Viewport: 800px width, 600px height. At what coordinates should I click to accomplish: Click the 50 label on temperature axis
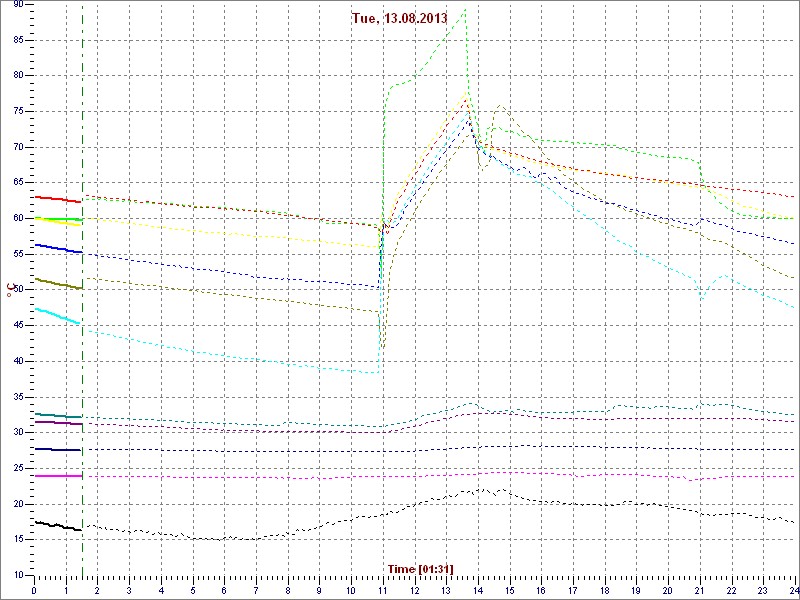point(18,290)
